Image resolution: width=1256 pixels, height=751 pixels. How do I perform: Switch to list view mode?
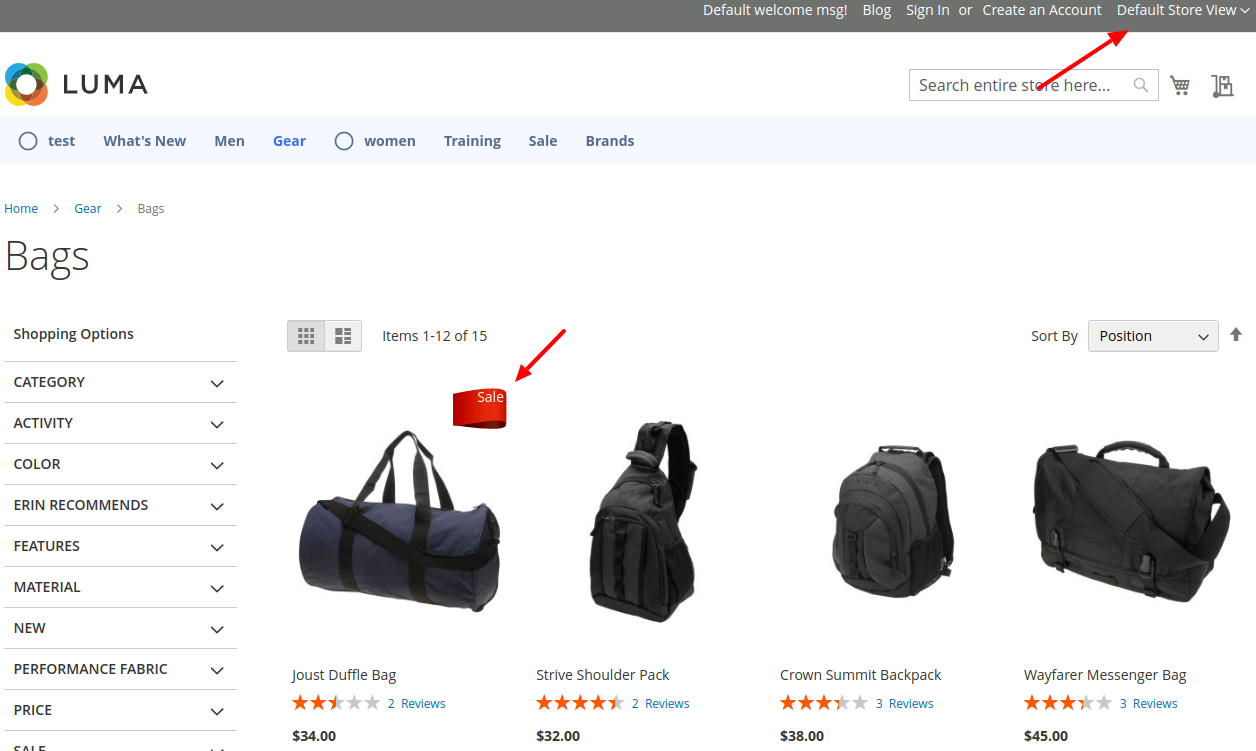click(x=343, y=336)
